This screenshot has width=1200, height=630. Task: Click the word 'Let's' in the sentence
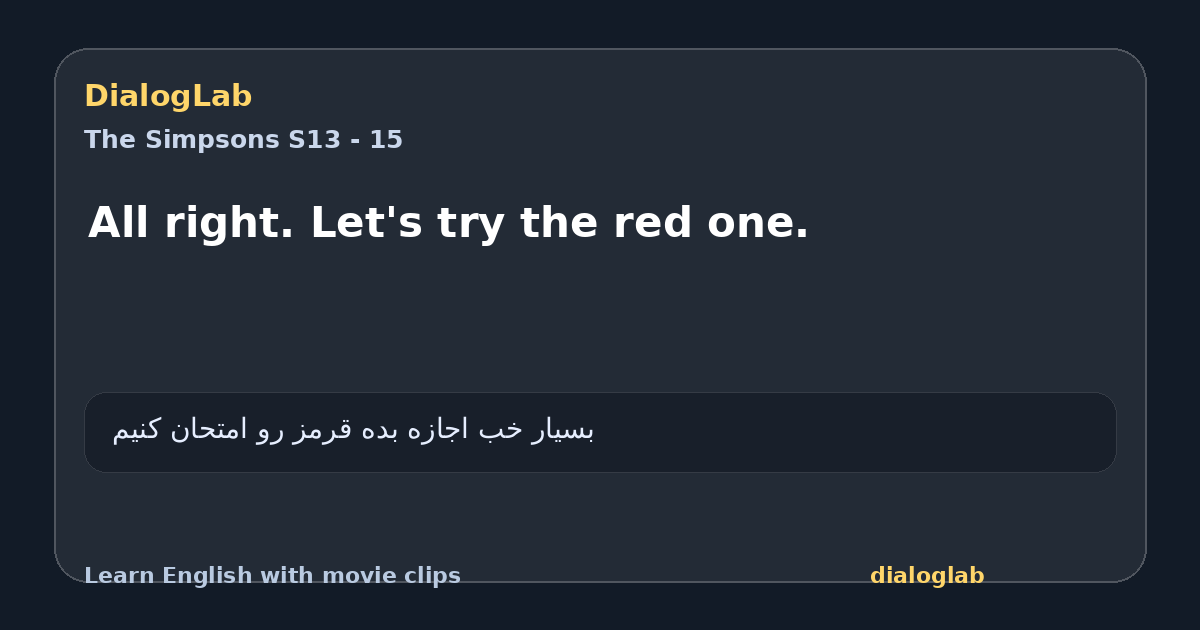367,222
